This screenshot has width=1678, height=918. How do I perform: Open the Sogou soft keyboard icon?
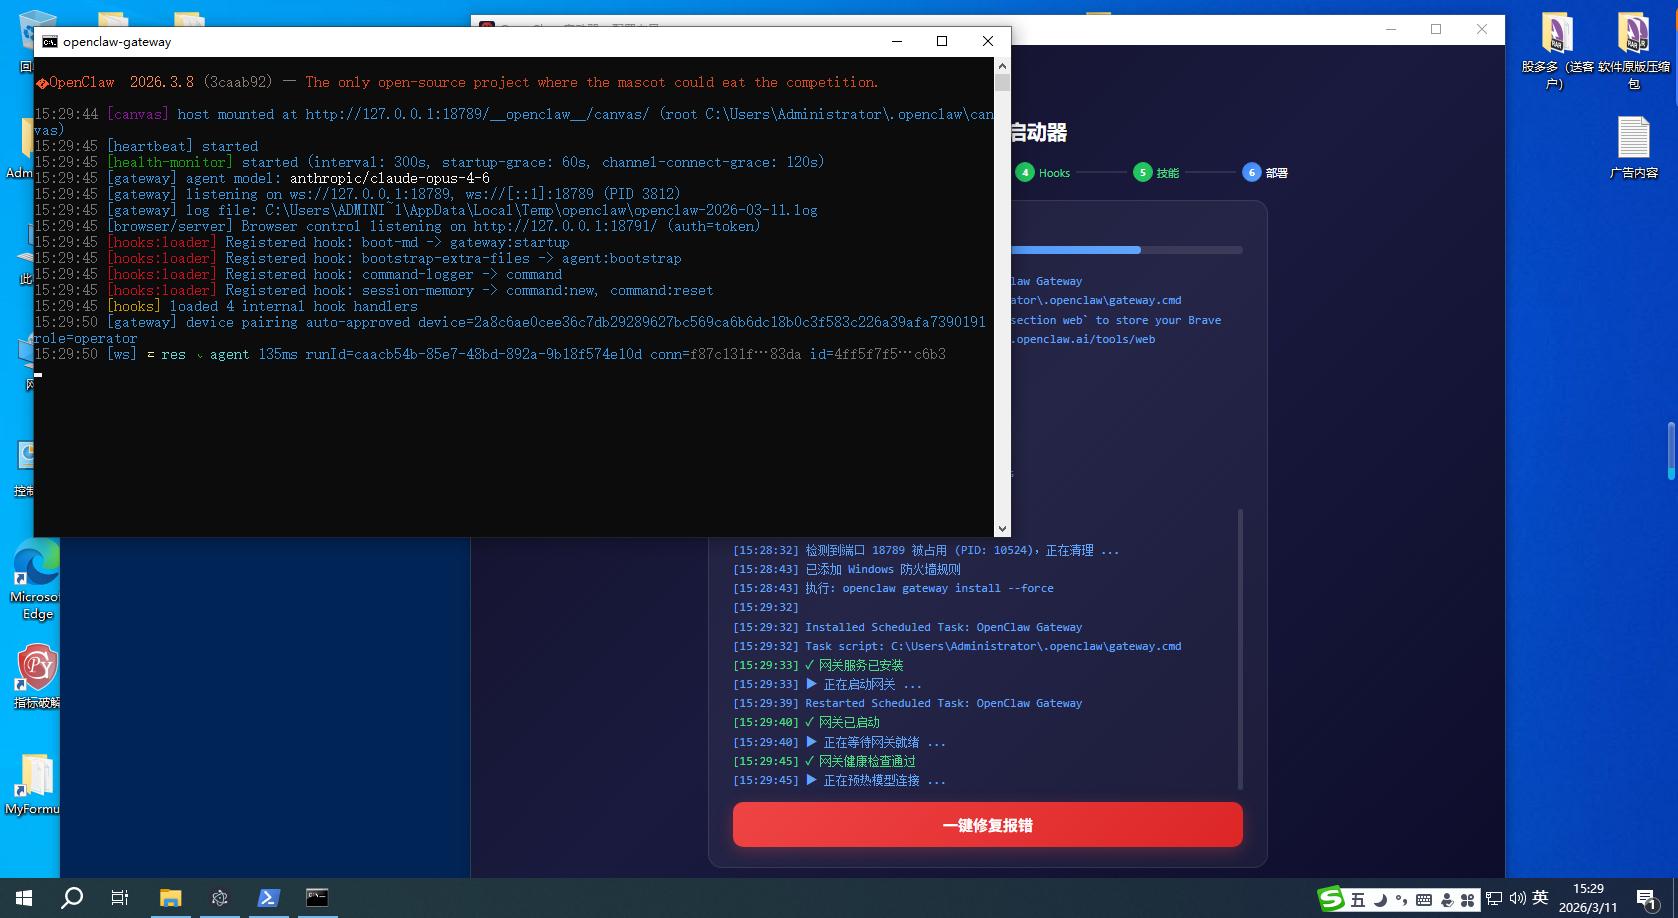[x=1424, y=900]
